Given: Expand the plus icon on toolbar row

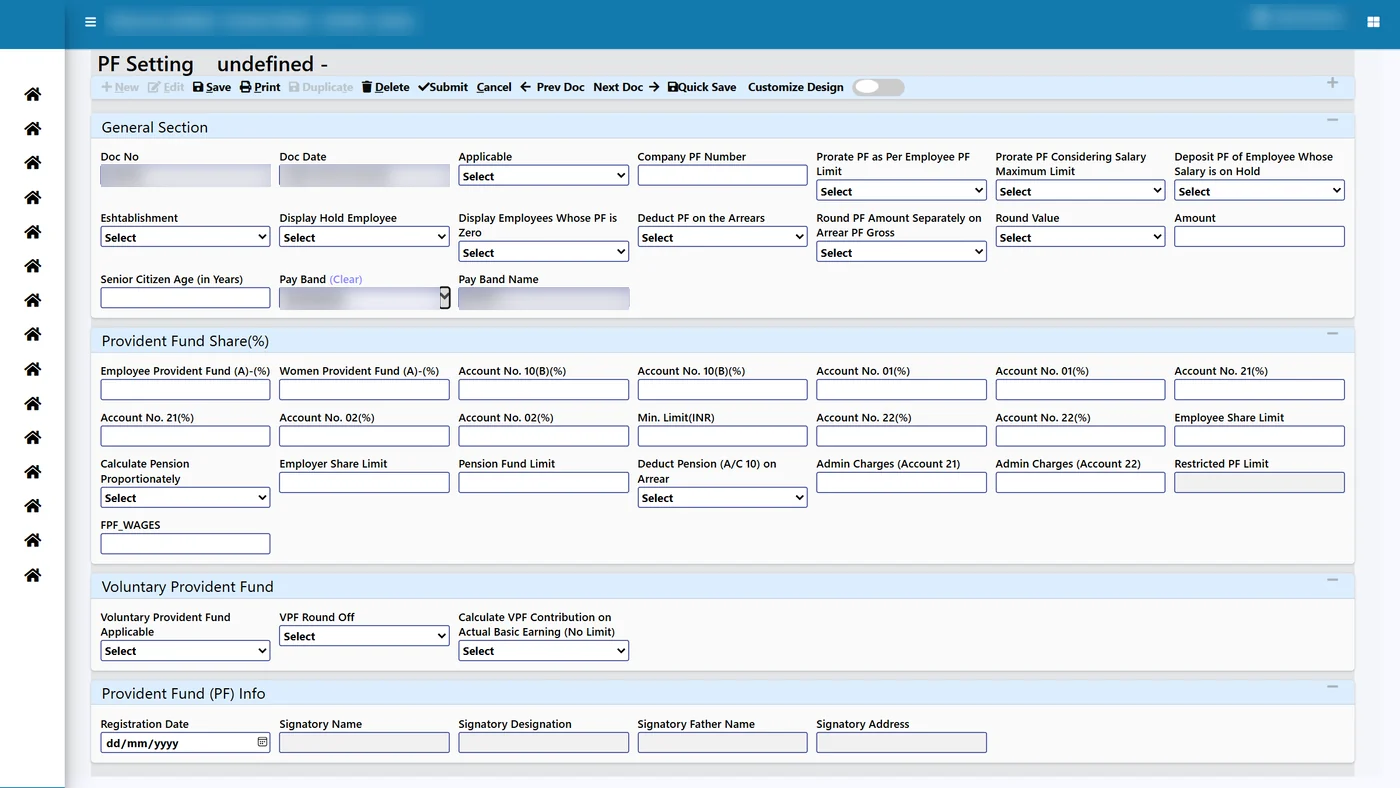Looking at the screenshot, I should tap(1332, 83).
